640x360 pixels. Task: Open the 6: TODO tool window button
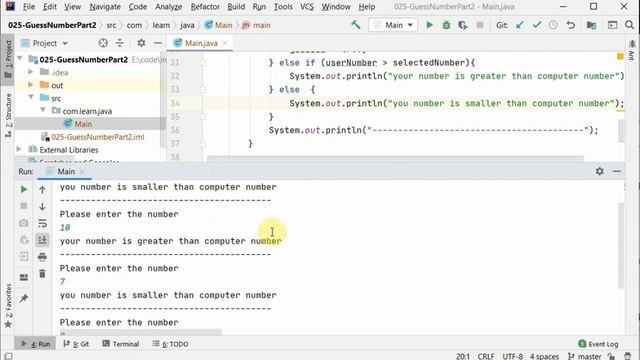pos(171,344)
